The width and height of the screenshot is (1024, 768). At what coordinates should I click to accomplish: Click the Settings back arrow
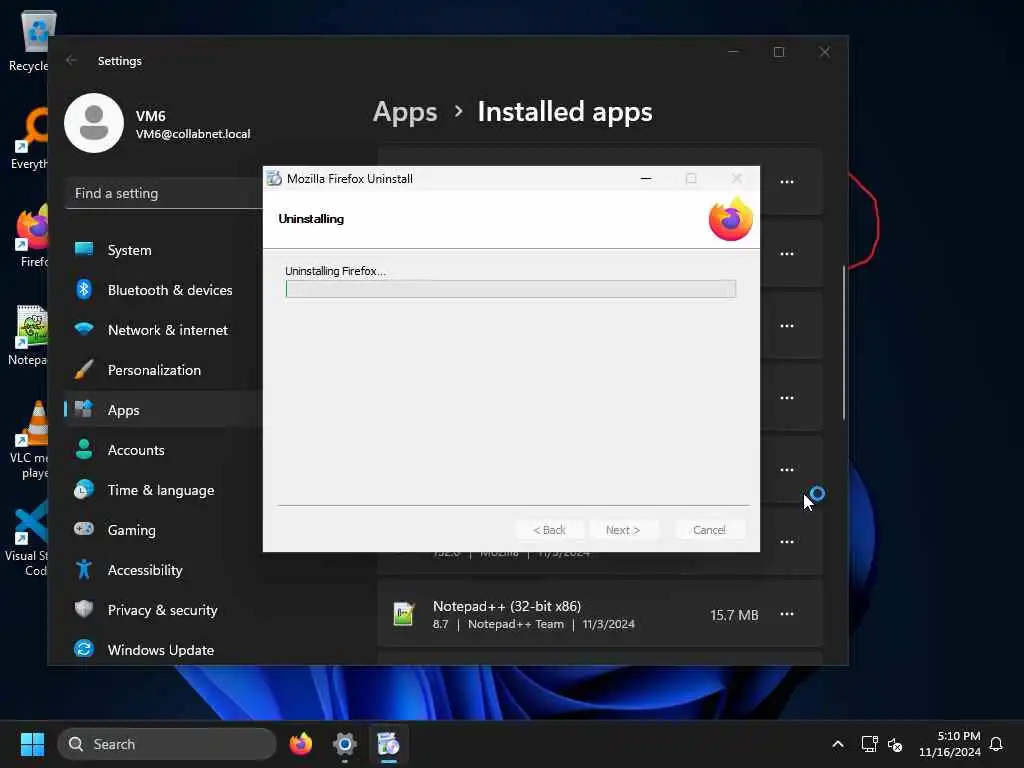(71, 60)
